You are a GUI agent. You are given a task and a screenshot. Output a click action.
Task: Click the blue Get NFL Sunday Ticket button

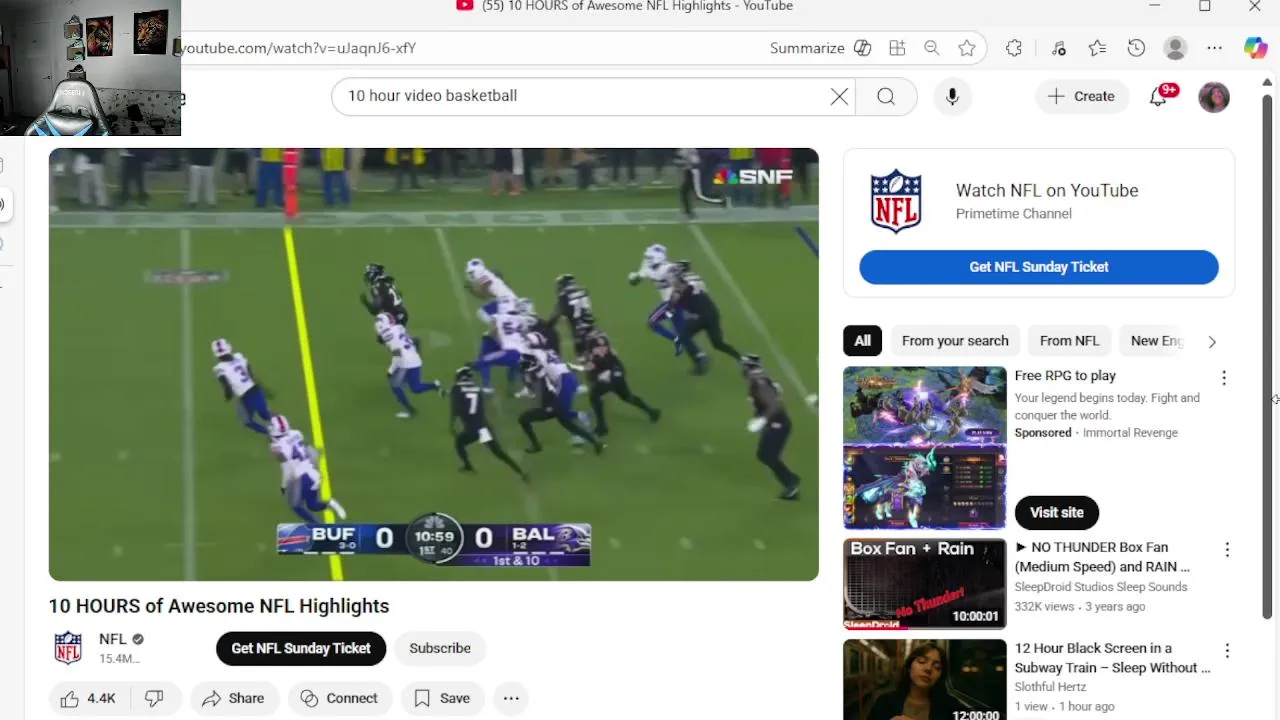tap(1039, 267)
